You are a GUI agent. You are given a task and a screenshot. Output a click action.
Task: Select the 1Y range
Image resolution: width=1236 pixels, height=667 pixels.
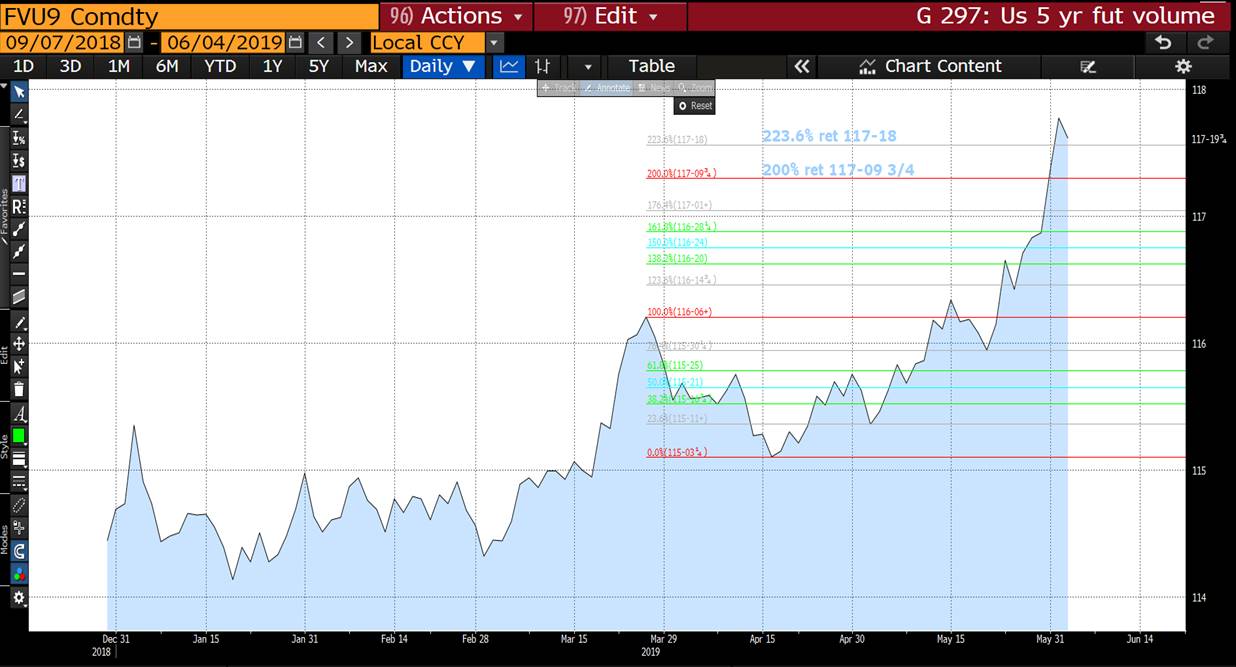click(272, 66)
